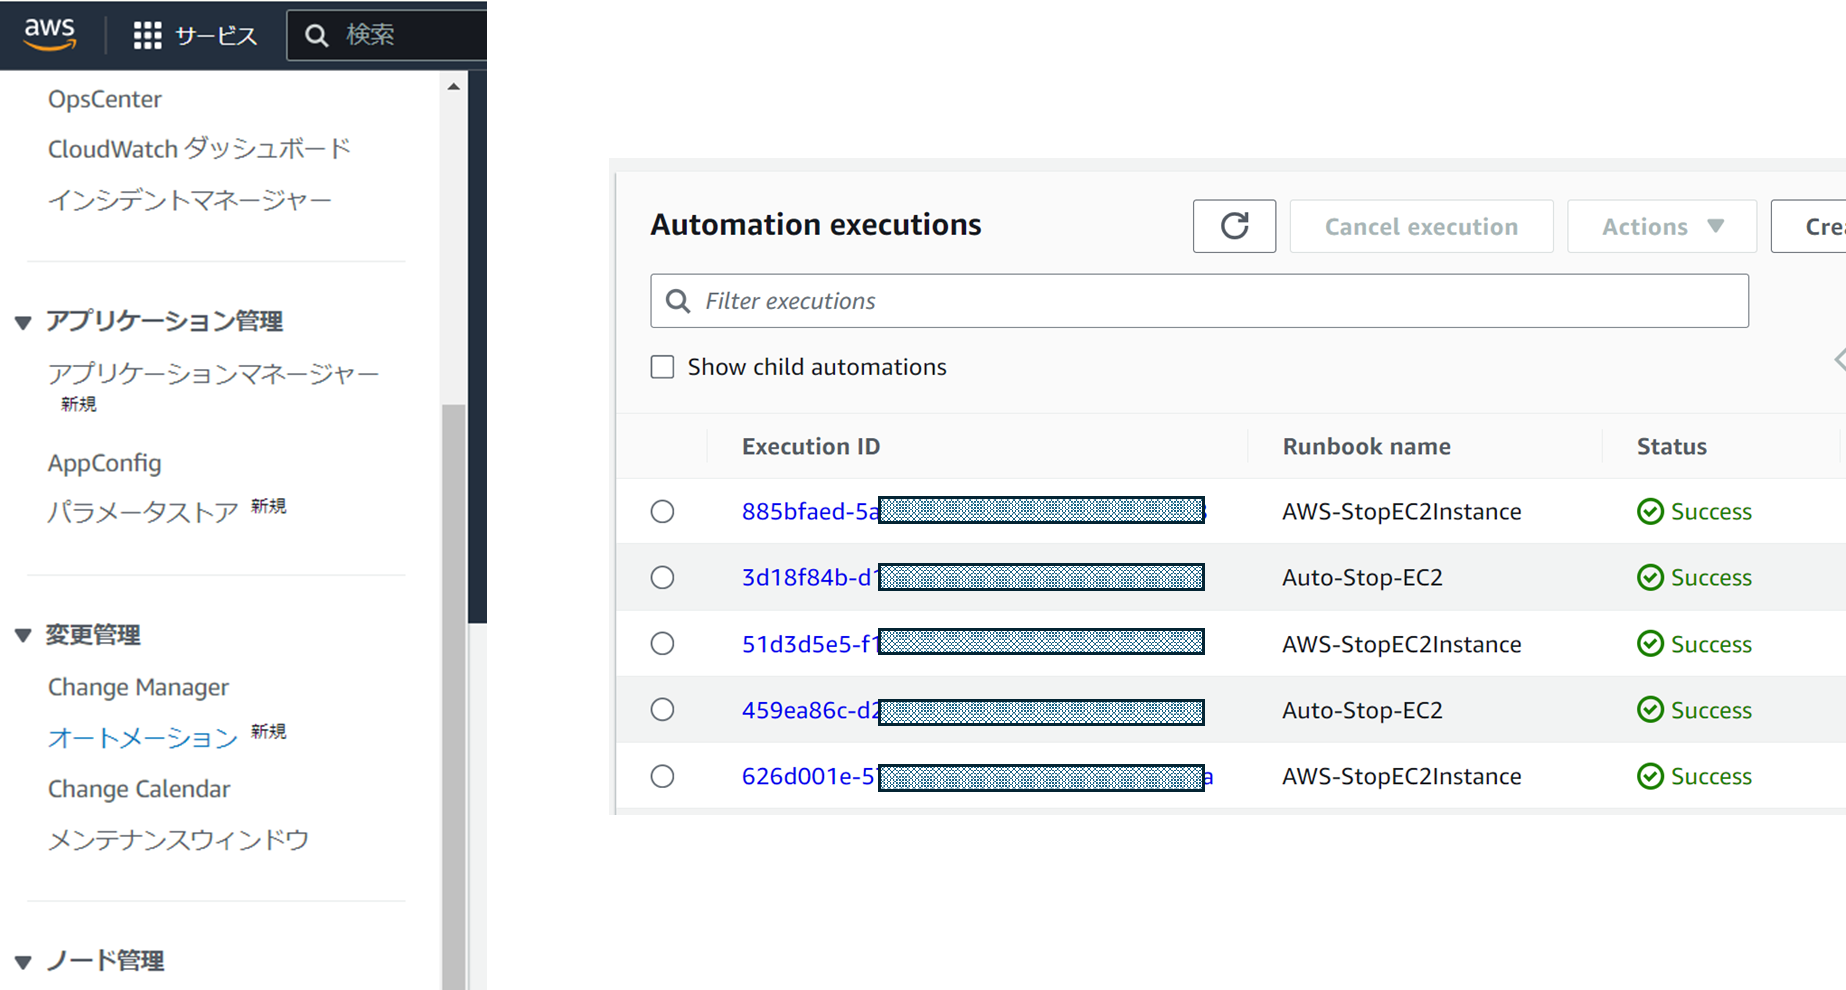
Task: Open execution link 51d3d5e5
Action: [x=810, y=644]
